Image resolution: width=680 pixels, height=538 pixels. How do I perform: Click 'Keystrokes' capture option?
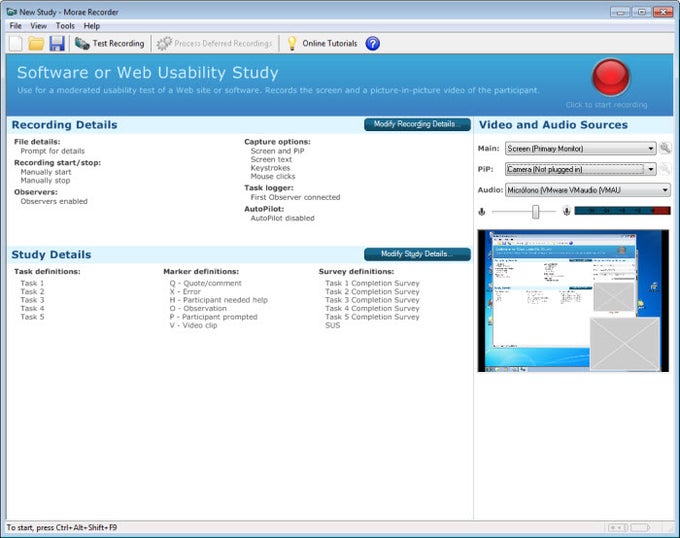(x=270, y=168)
